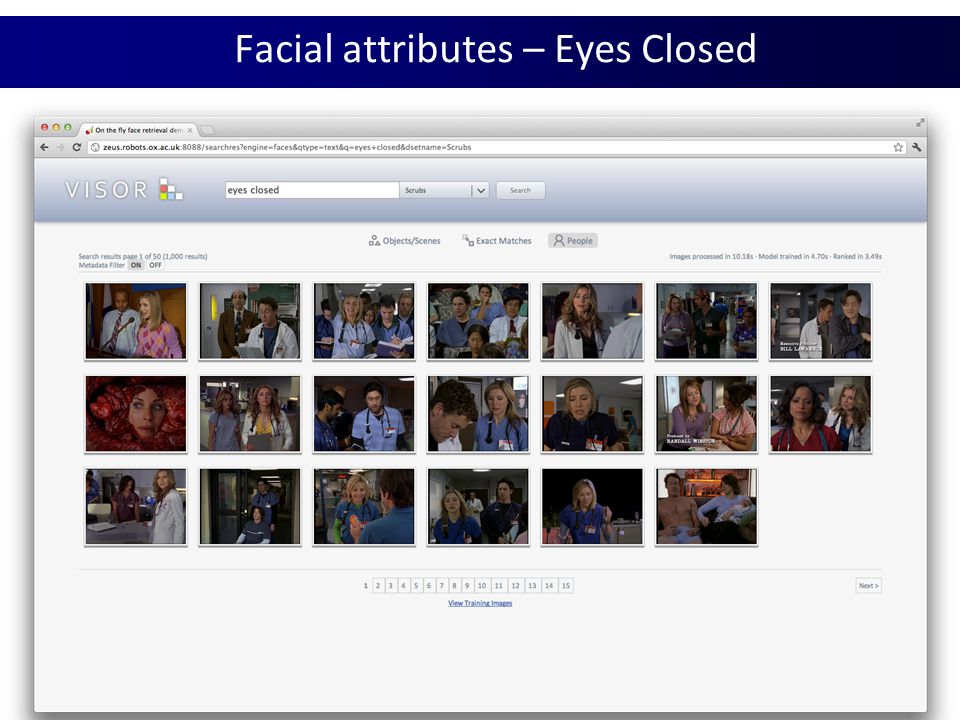Open thumbnail of face surrounded by red

[136, 414]
